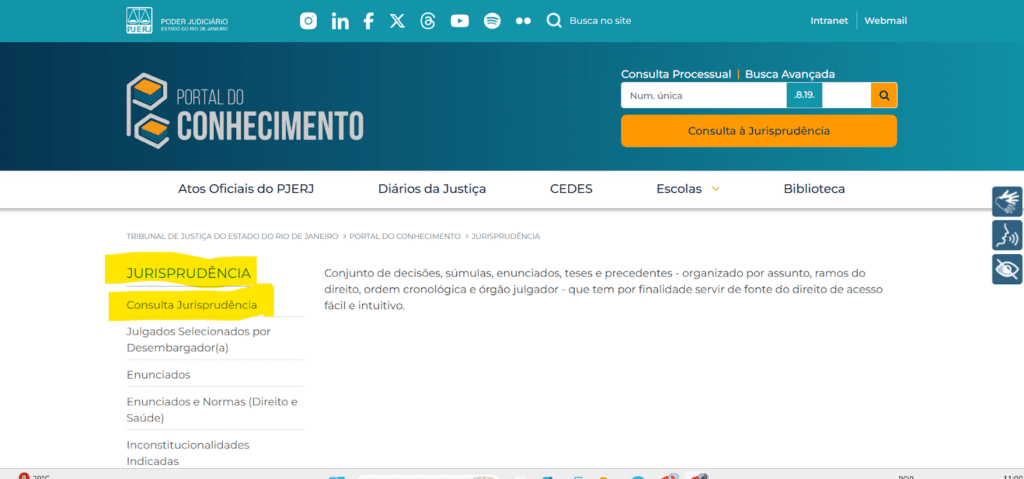Image resolution: width=1024 pixels, height=479 pixels.
Task: Open the PJERJ Instagram icon
Action: [x=309, y=21]
